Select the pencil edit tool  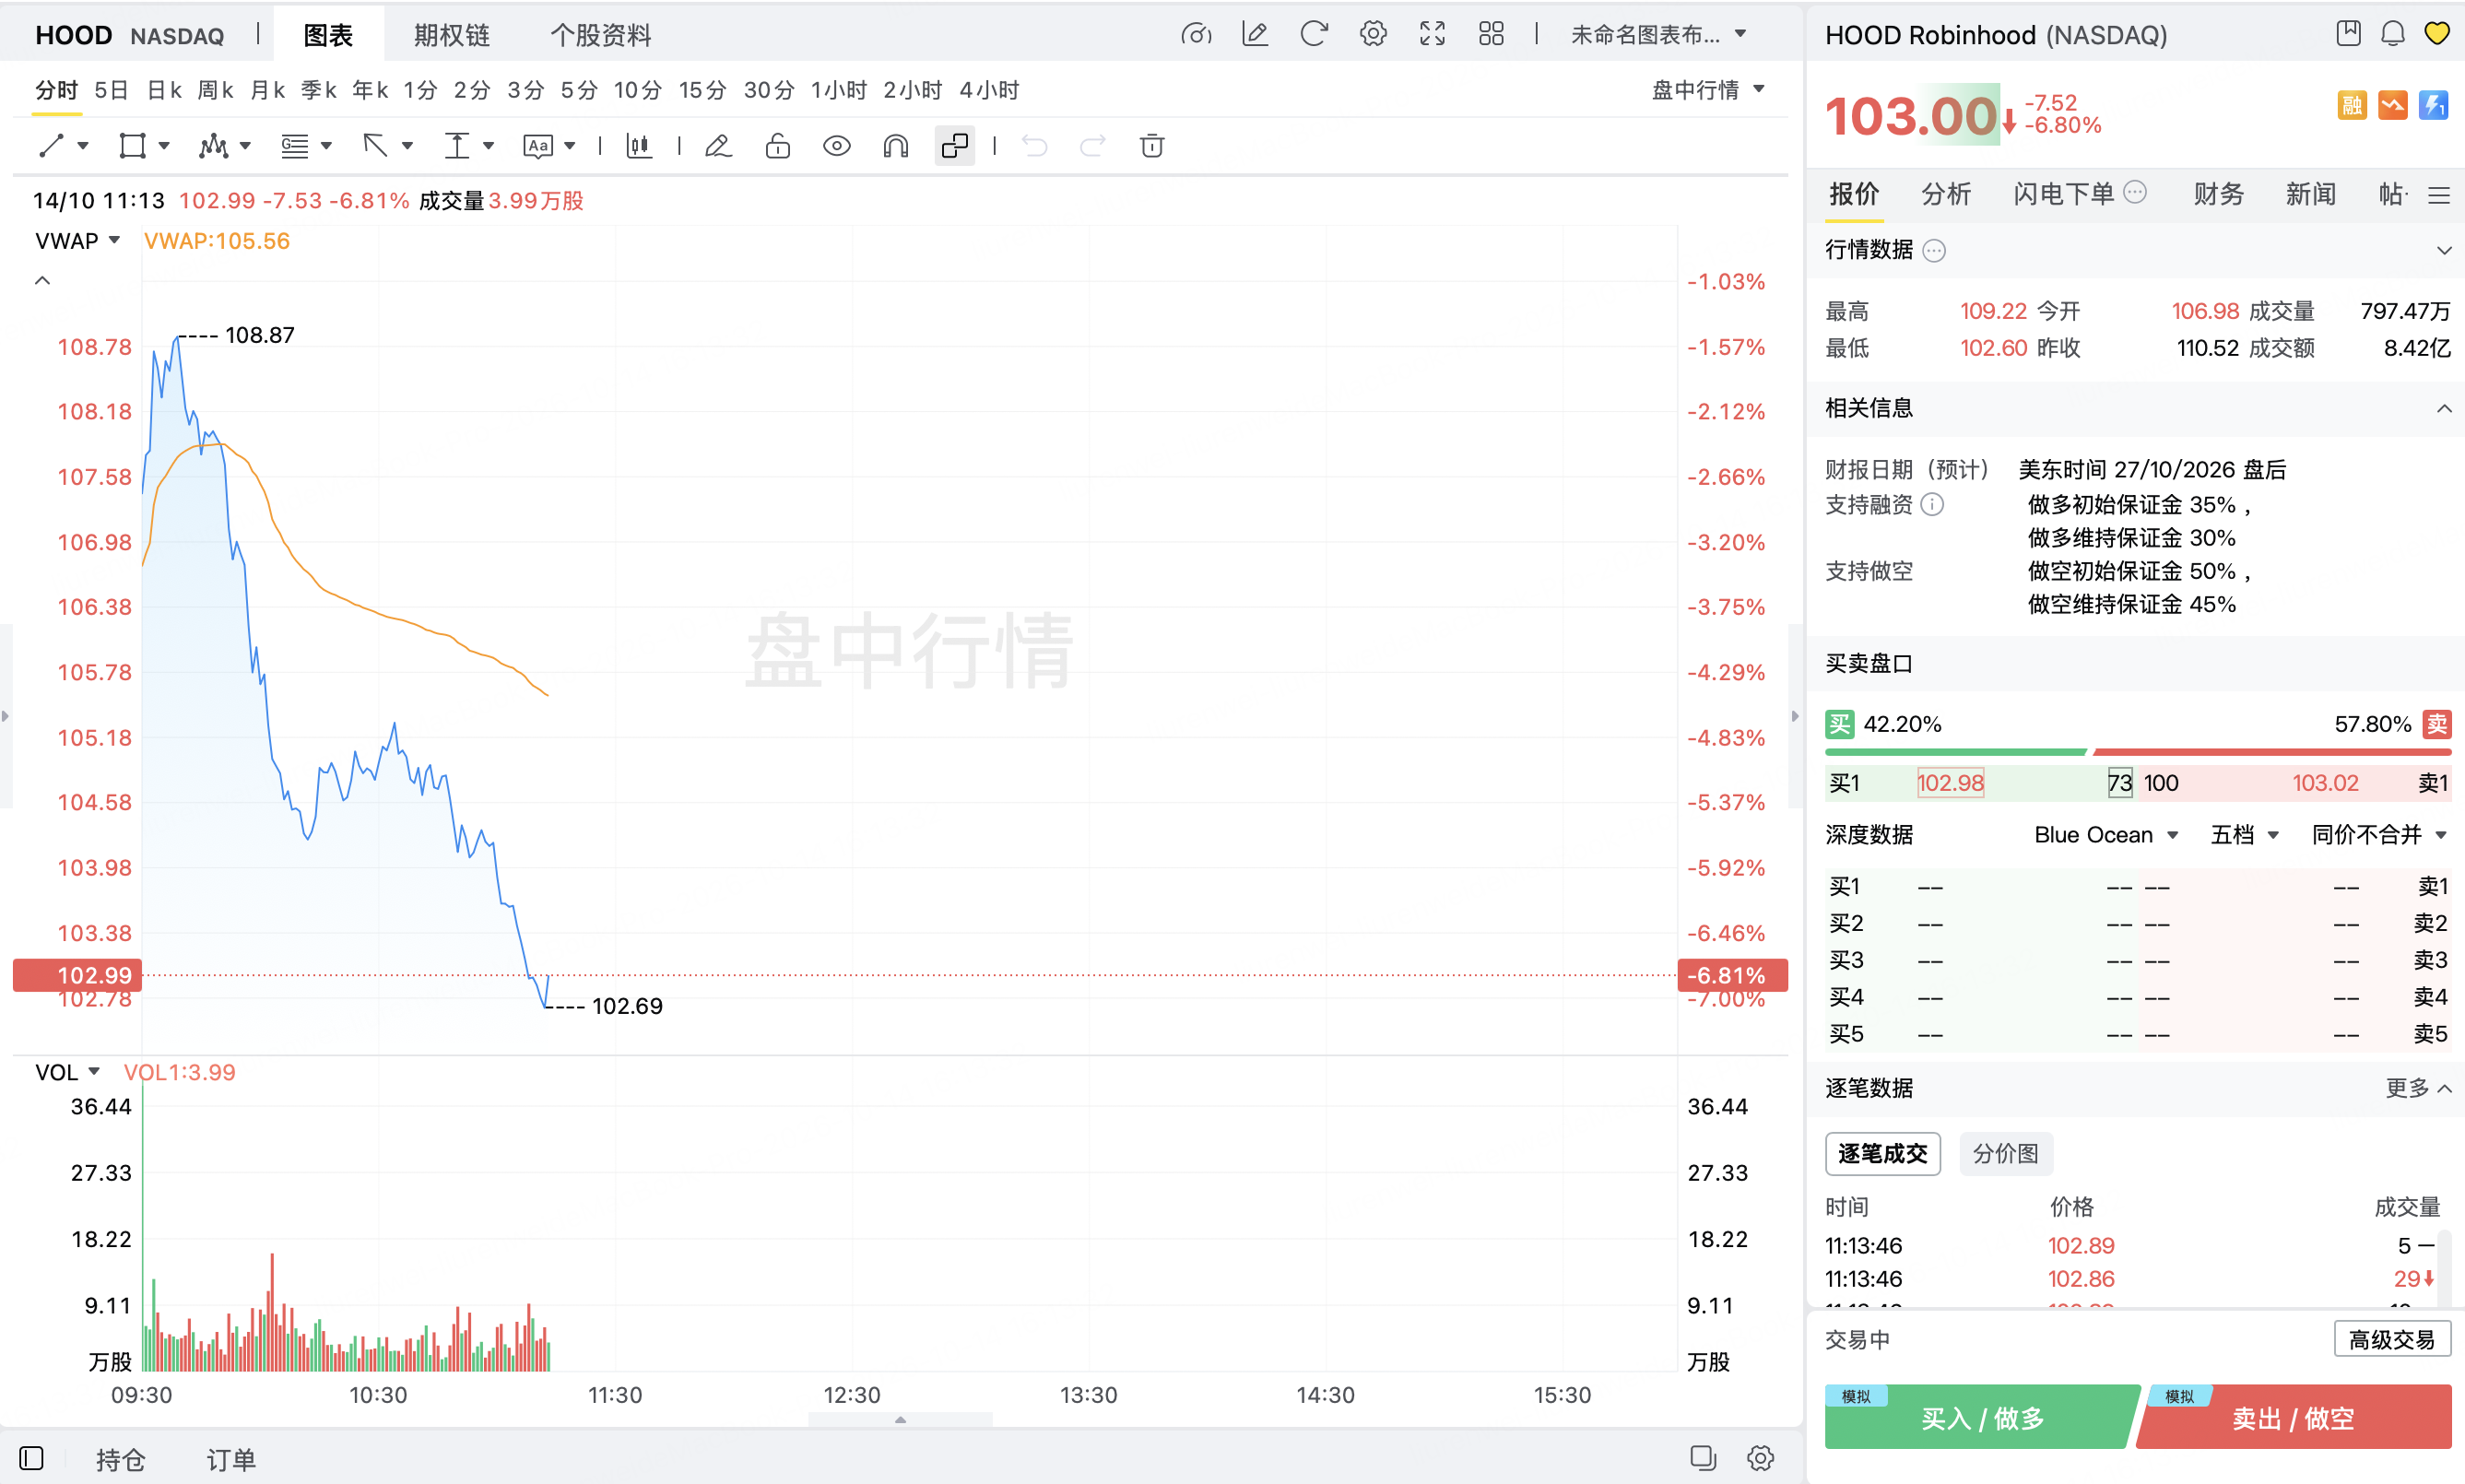(x=718, y=146)
